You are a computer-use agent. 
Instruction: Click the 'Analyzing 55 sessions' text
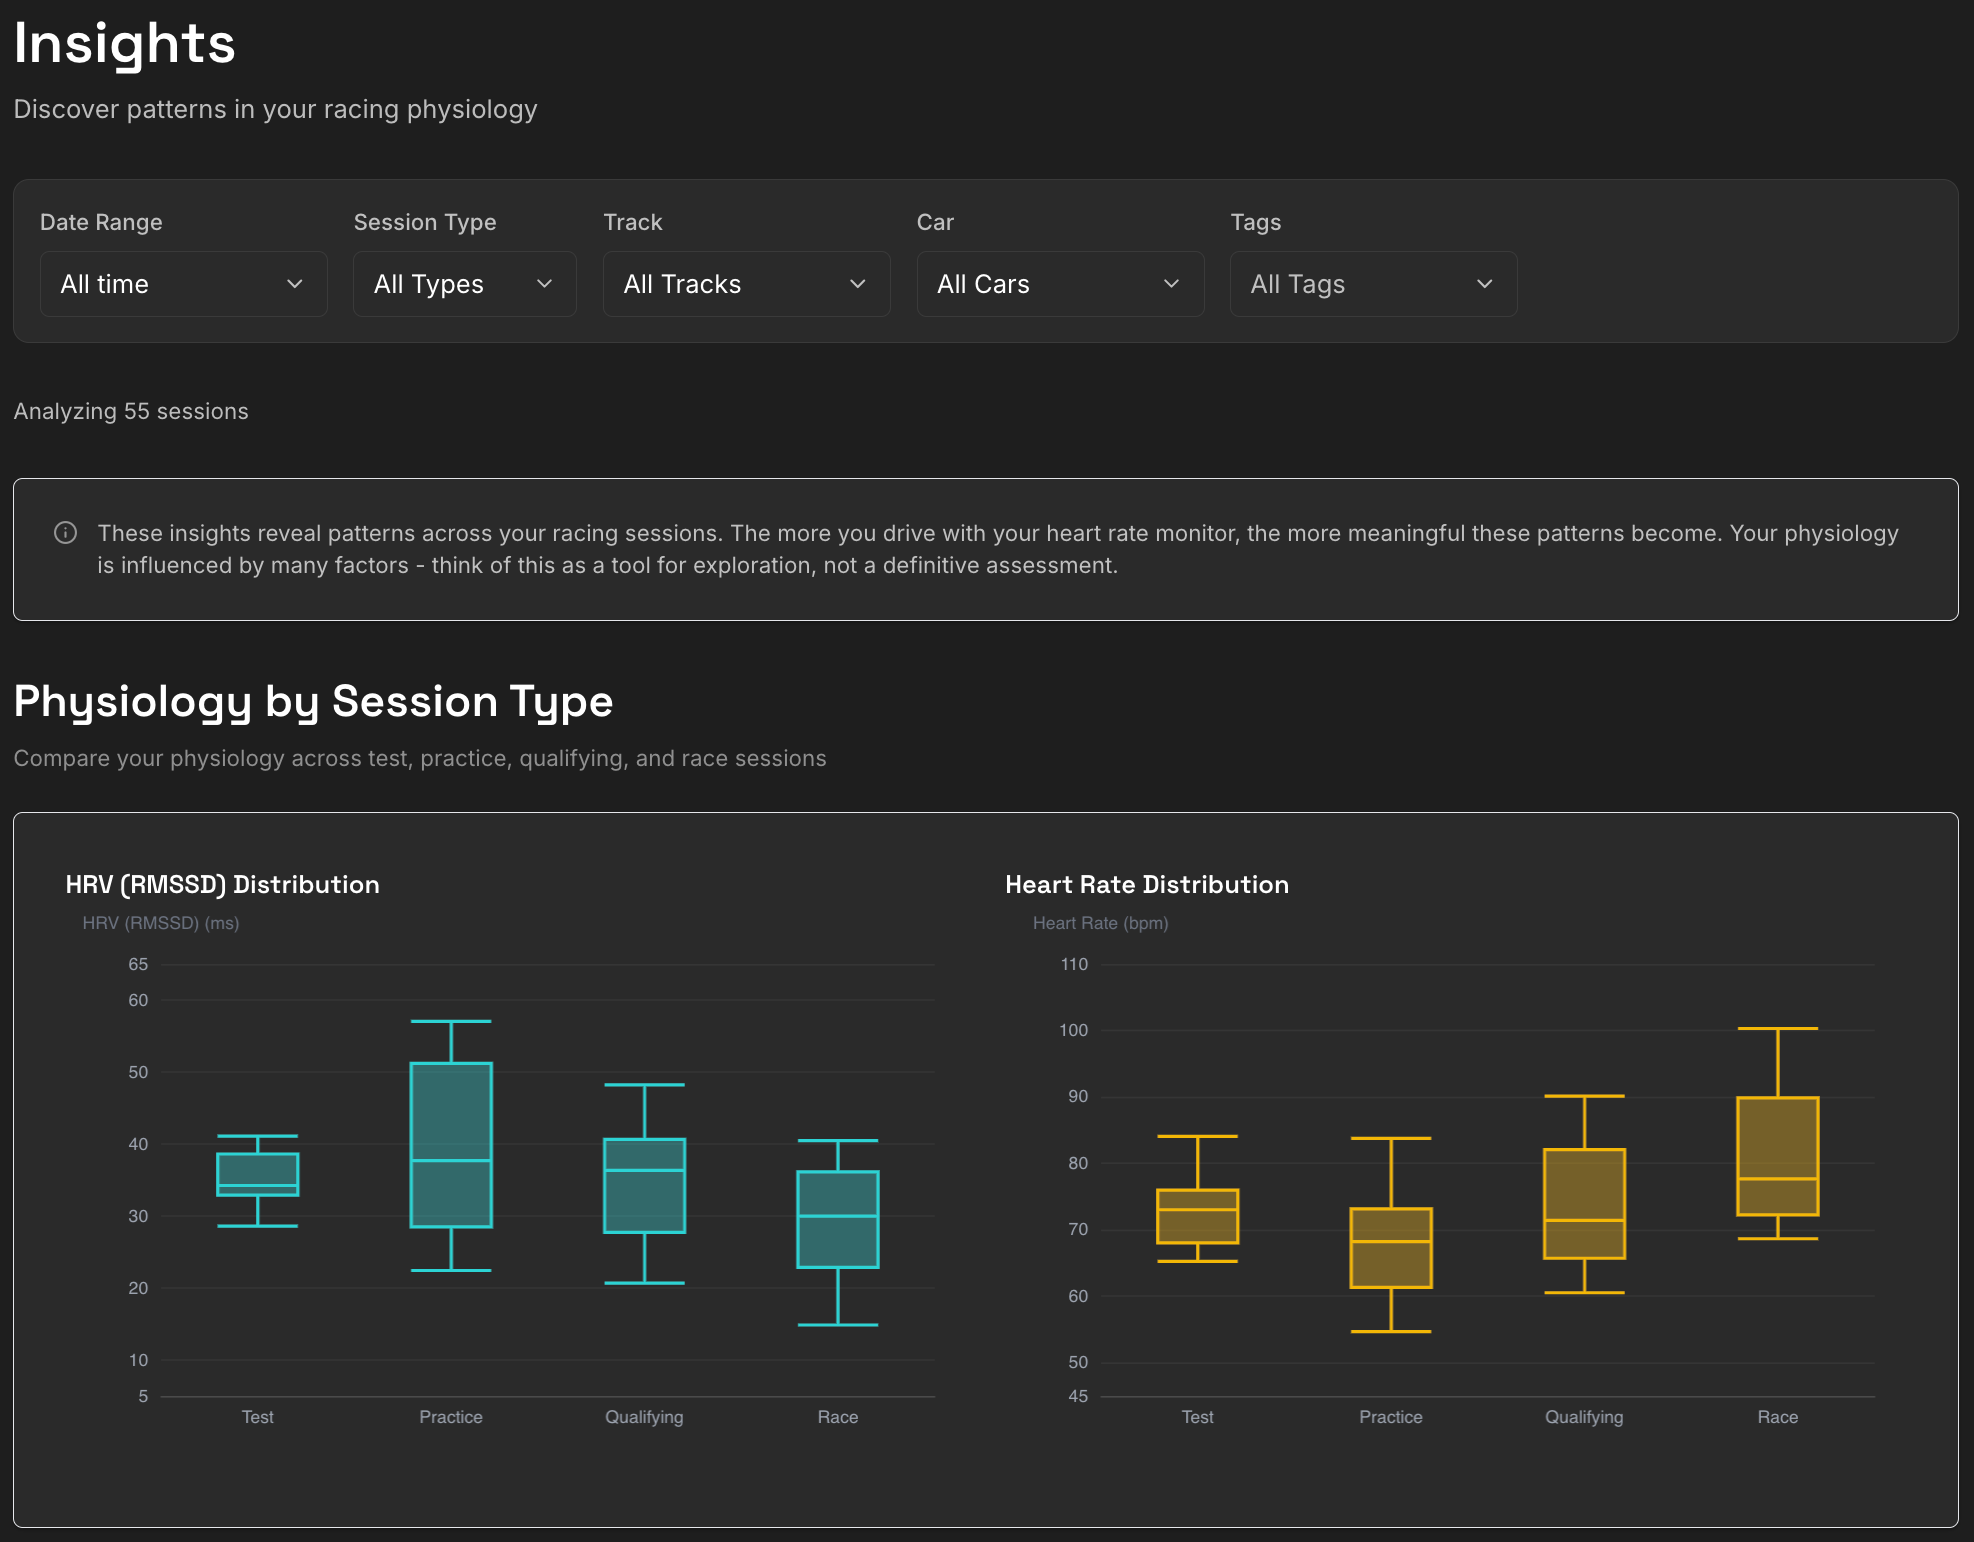pos(131,411)
